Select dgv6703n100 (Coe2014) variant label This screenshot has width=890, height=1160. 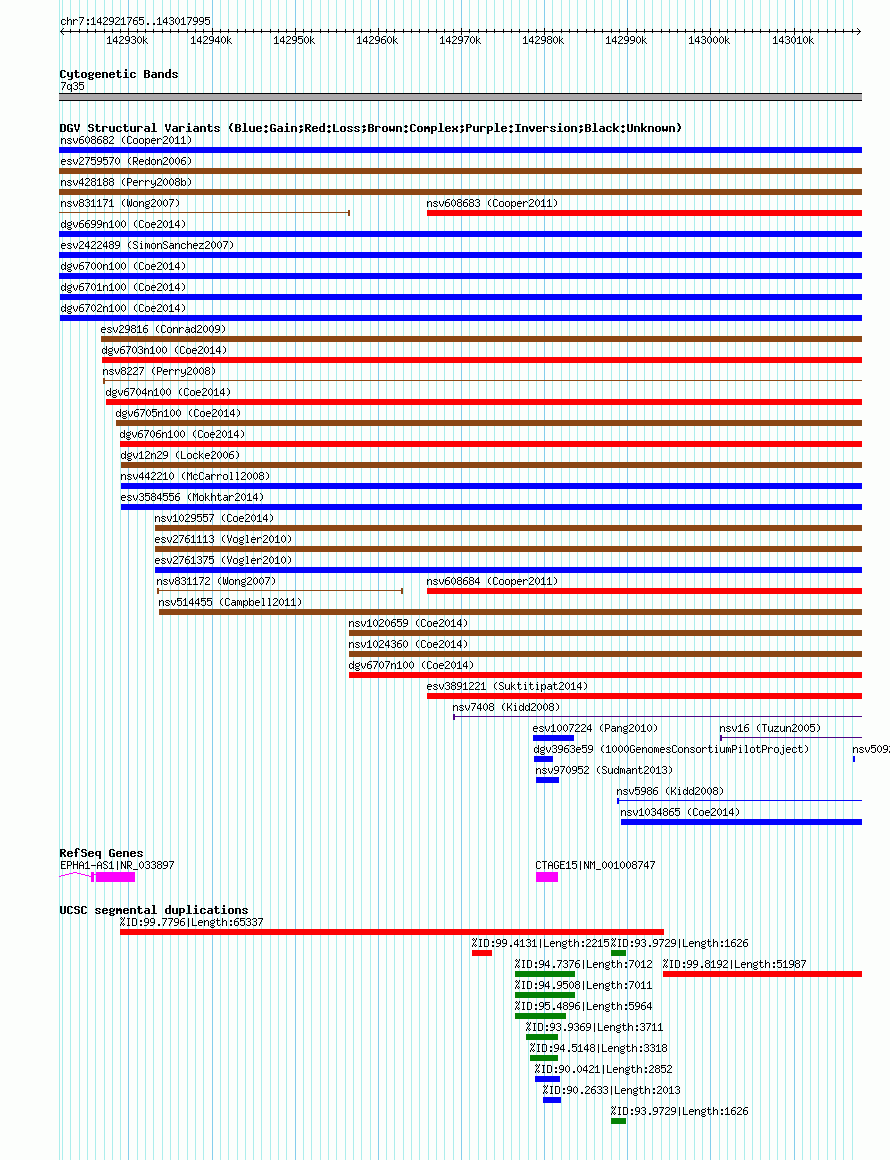pos(164,350)
